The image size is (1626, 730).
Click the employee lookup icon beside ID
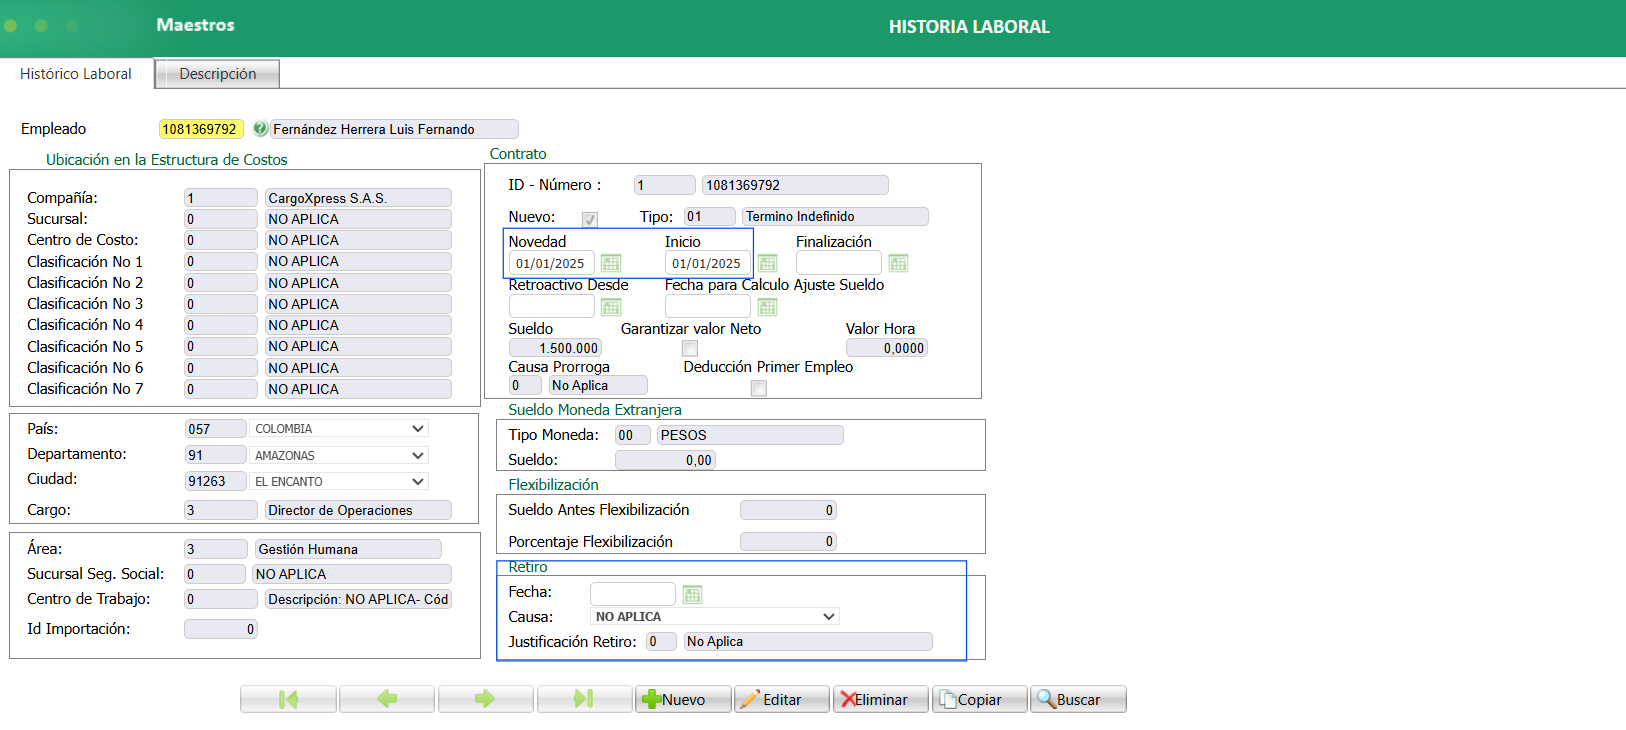pyautogui.click(x=260, y=129)
